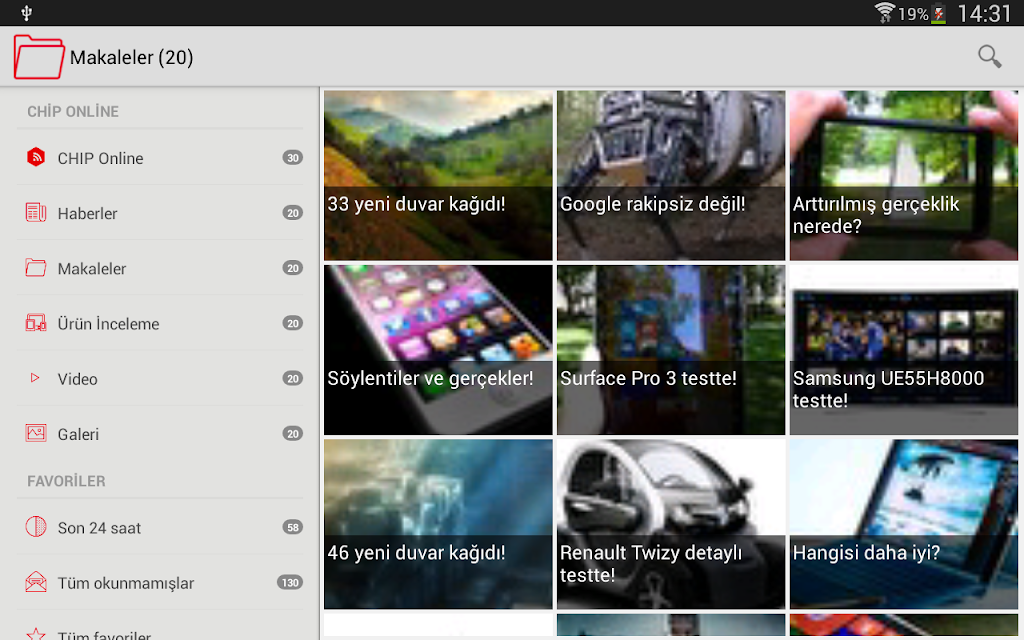Tap the Haberler newspaper icon
This screenshot has height=640, width=1024.
(36, 213)
